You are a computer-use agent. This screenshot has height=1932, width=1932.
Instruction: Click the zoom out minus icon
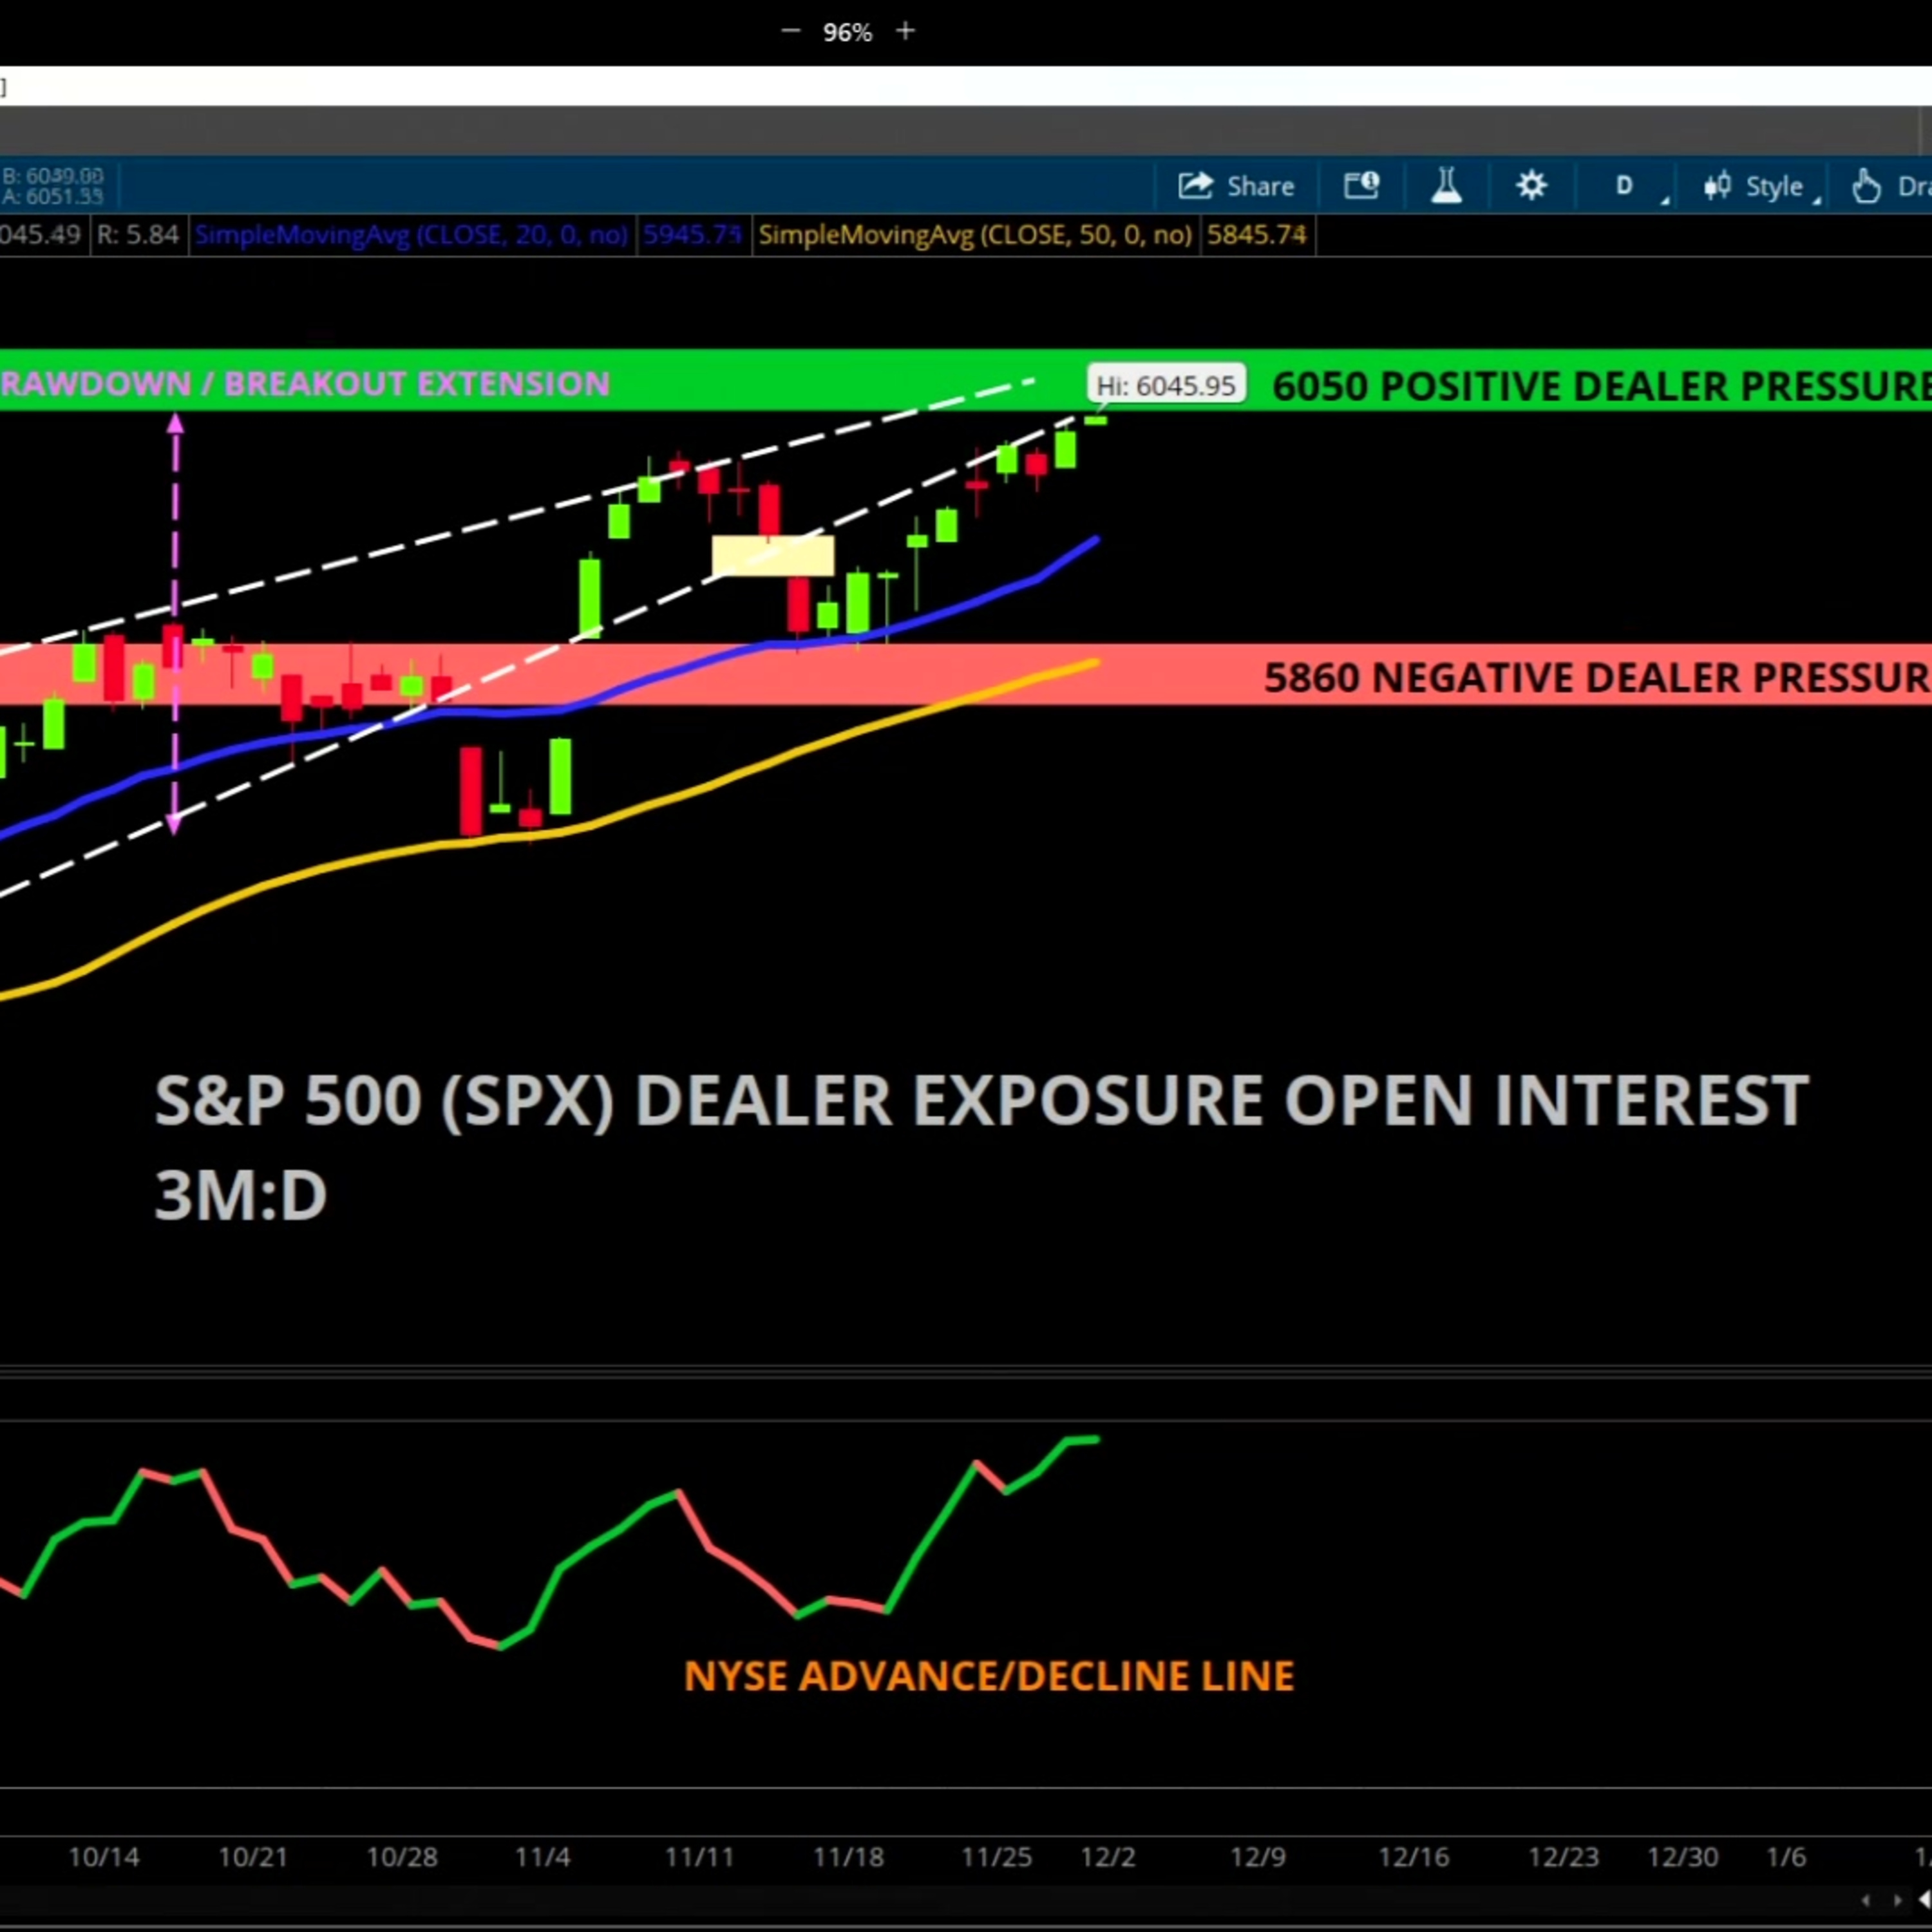click(790, 31)
